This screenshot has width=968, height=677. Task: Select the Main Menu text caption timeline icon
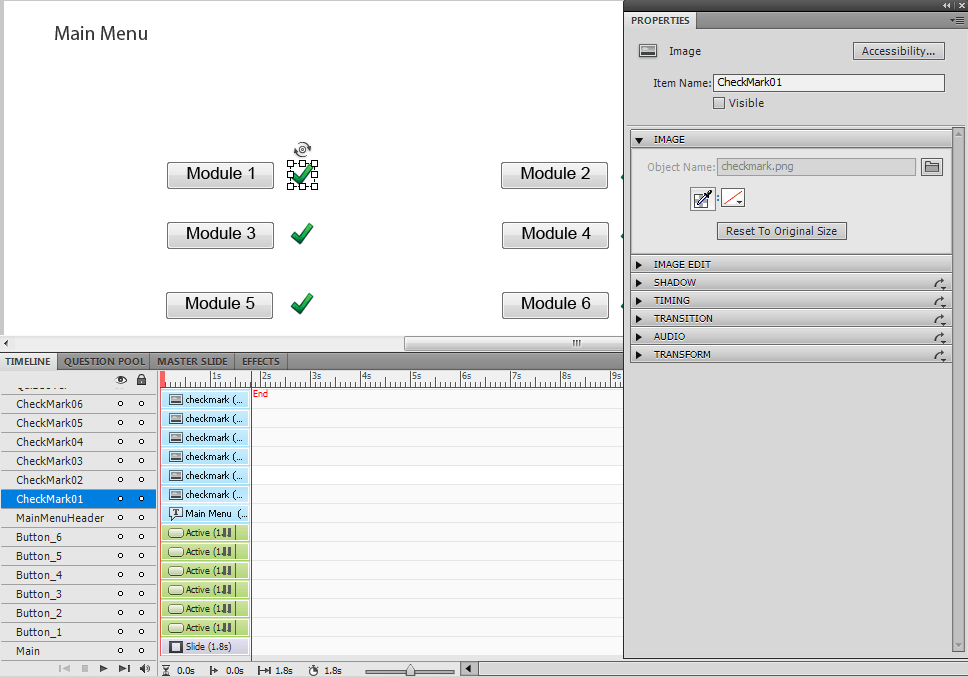178,512
